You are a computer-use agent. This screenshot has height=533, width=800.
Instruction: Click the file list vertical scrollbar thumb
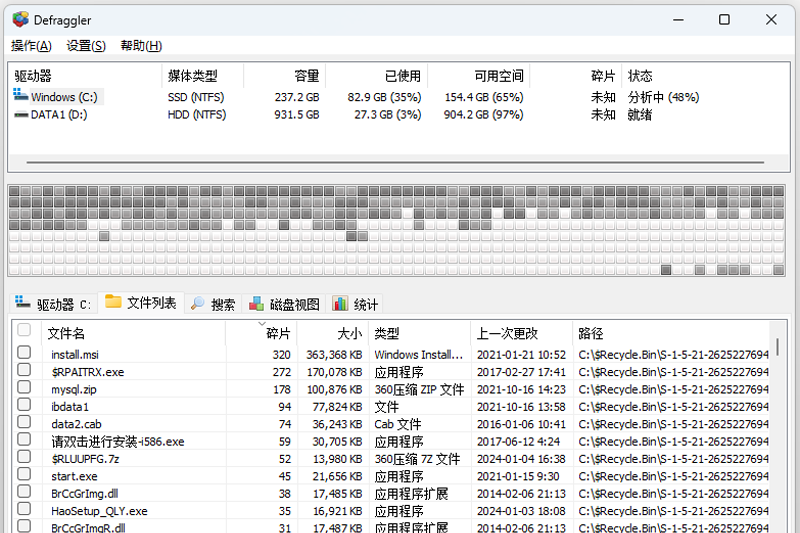pyautogui.click(x=778, y=346)
